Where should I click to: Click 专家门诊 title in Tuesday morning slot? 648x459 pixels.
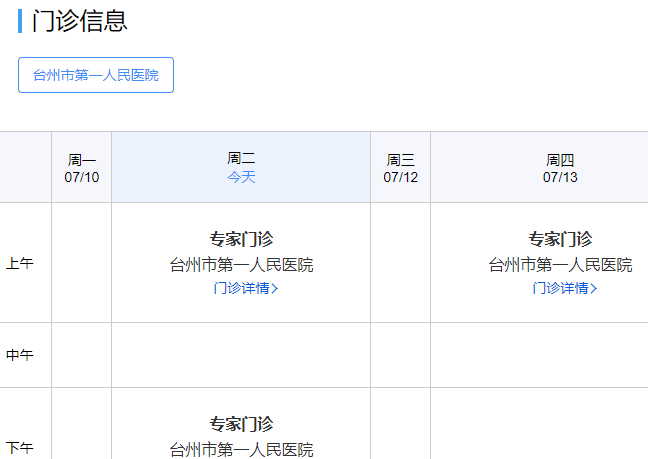pos(241,239)
